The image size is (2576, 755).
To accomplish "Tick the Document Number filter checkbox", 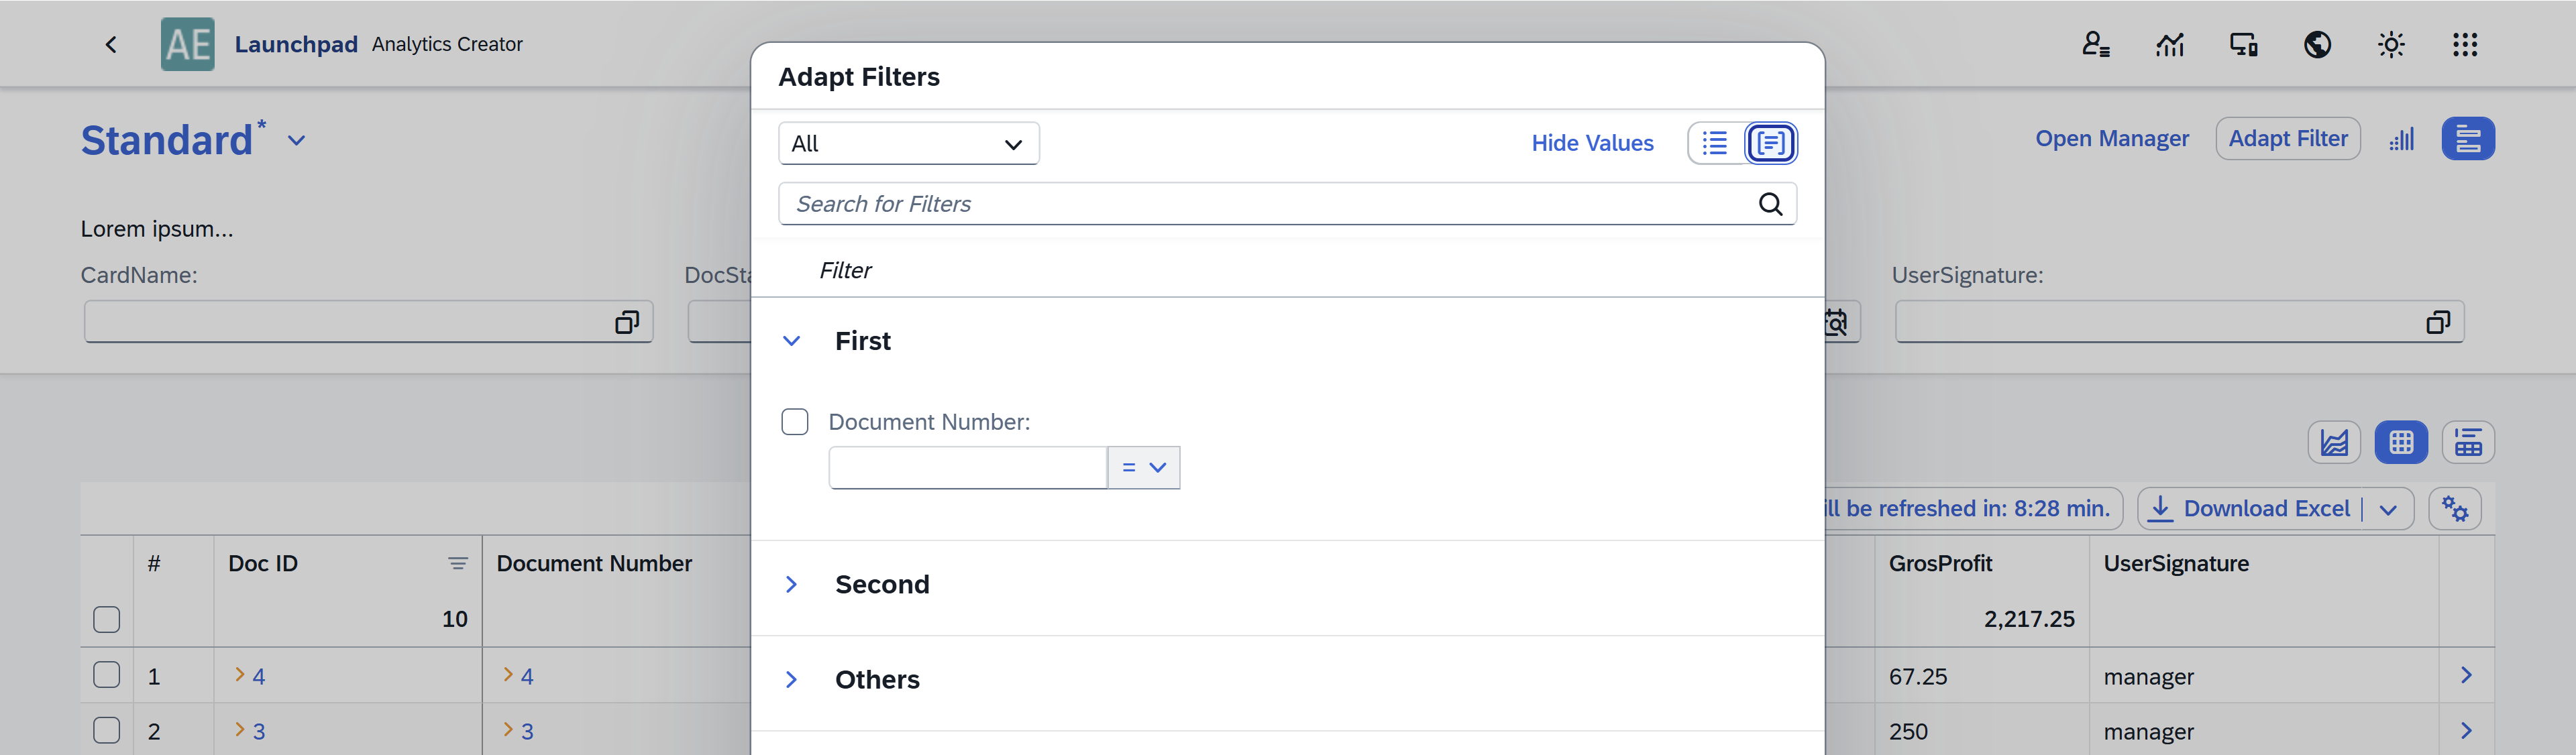I will [795, 422].
